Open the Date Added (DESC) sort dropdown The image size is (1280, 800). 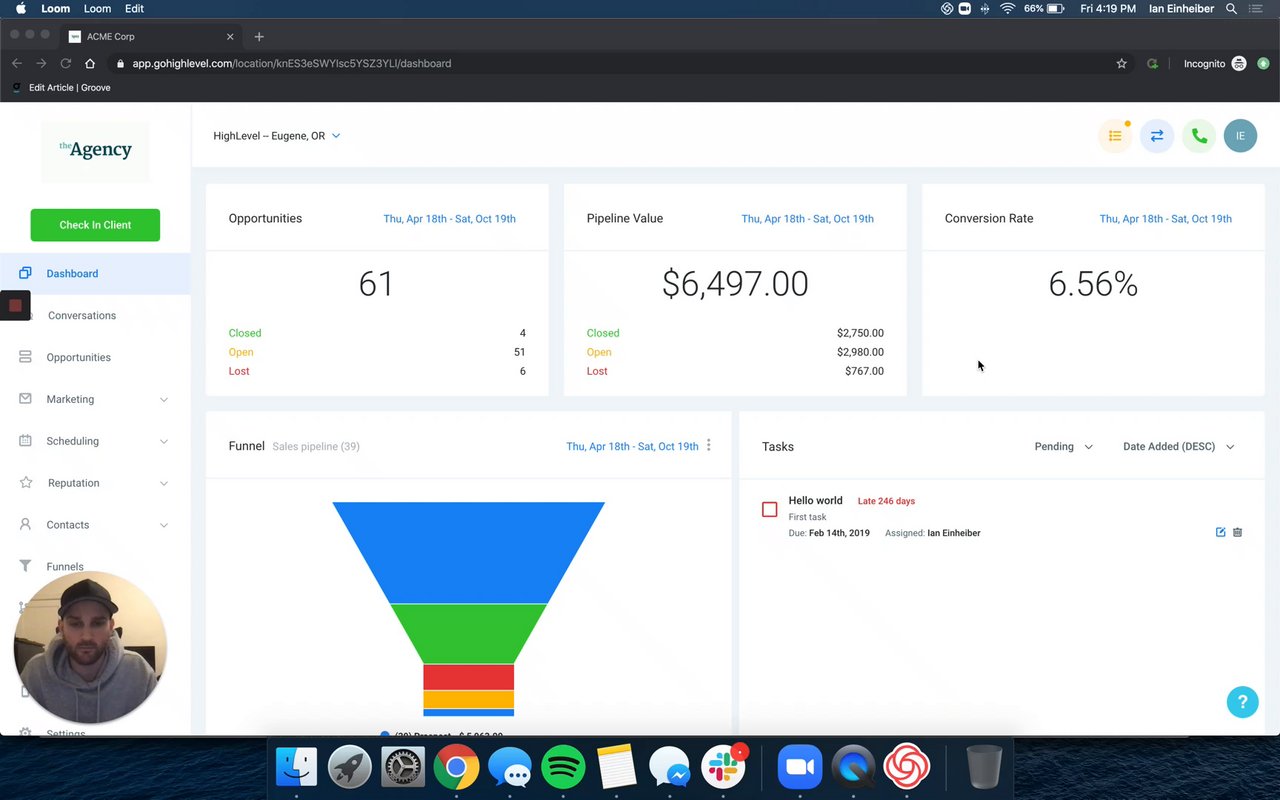pyautogui.click(x=1179, y=446)
